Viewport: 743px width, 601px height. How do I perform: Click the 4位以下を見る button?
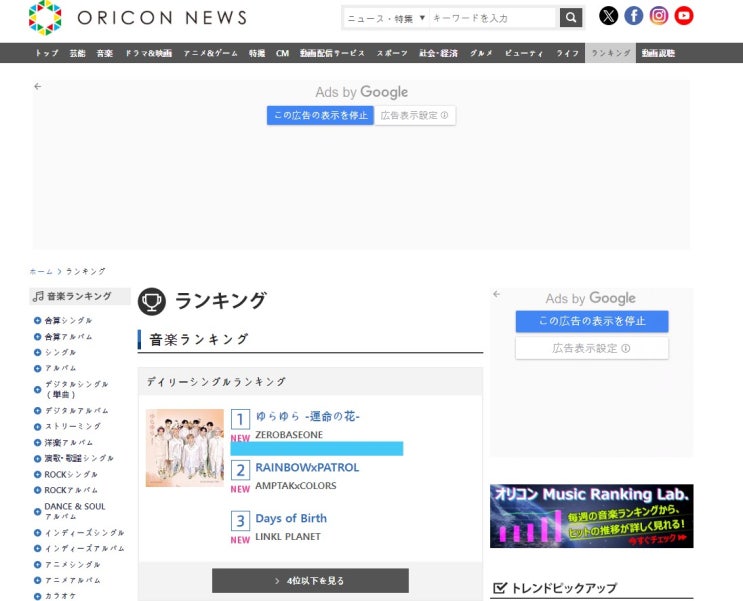point(310,581)
